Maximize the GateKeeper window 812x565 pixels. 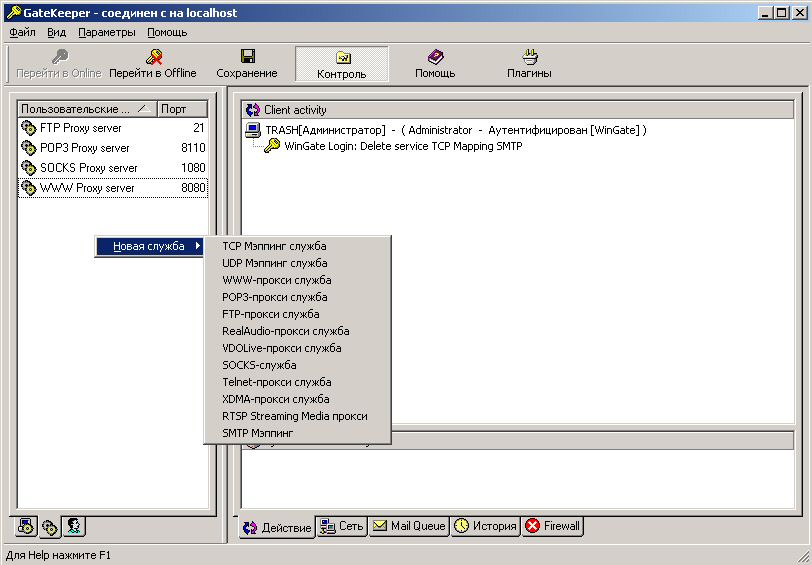(782, 13)
